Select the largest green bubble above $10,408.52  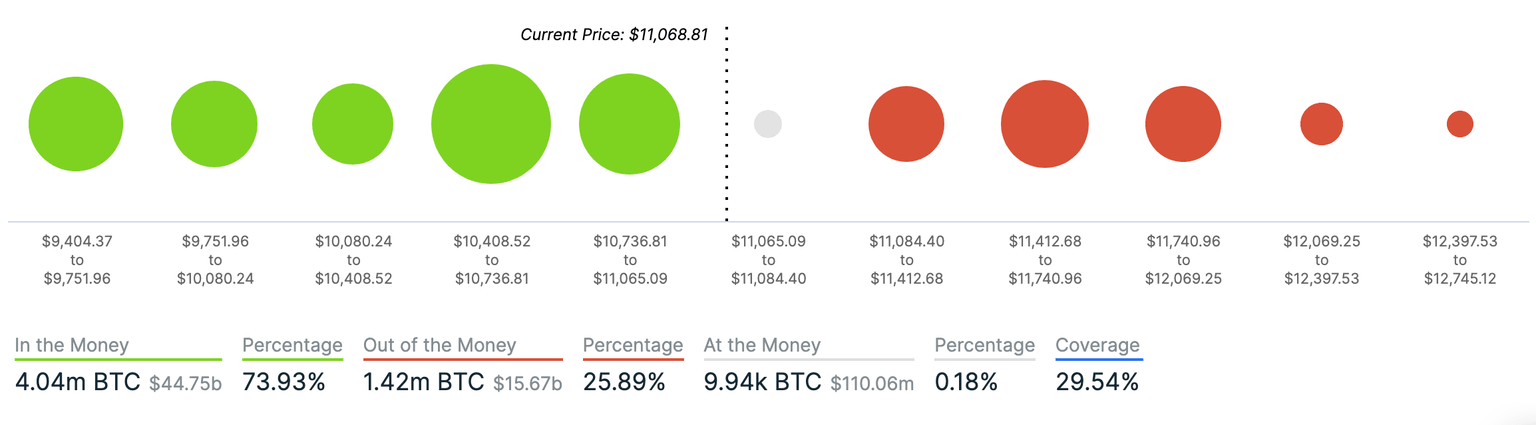491,124
